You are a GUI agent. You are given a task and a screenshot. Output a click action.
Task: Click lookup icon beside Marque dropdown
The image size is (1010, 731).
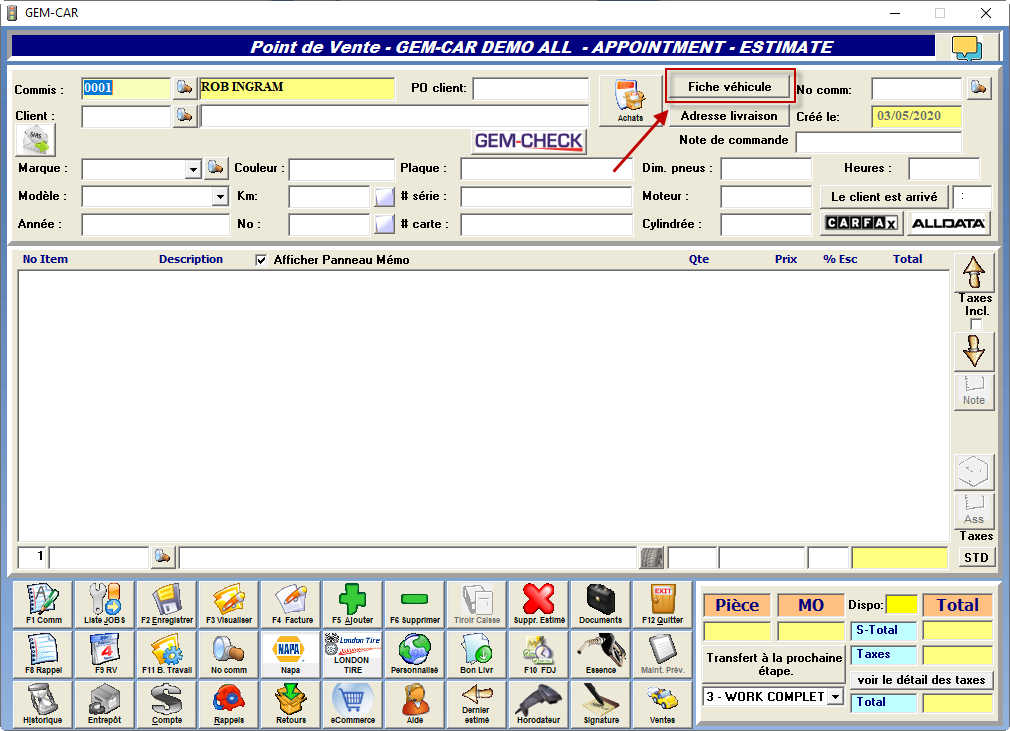pyautogui.click(x=215, y=168)
